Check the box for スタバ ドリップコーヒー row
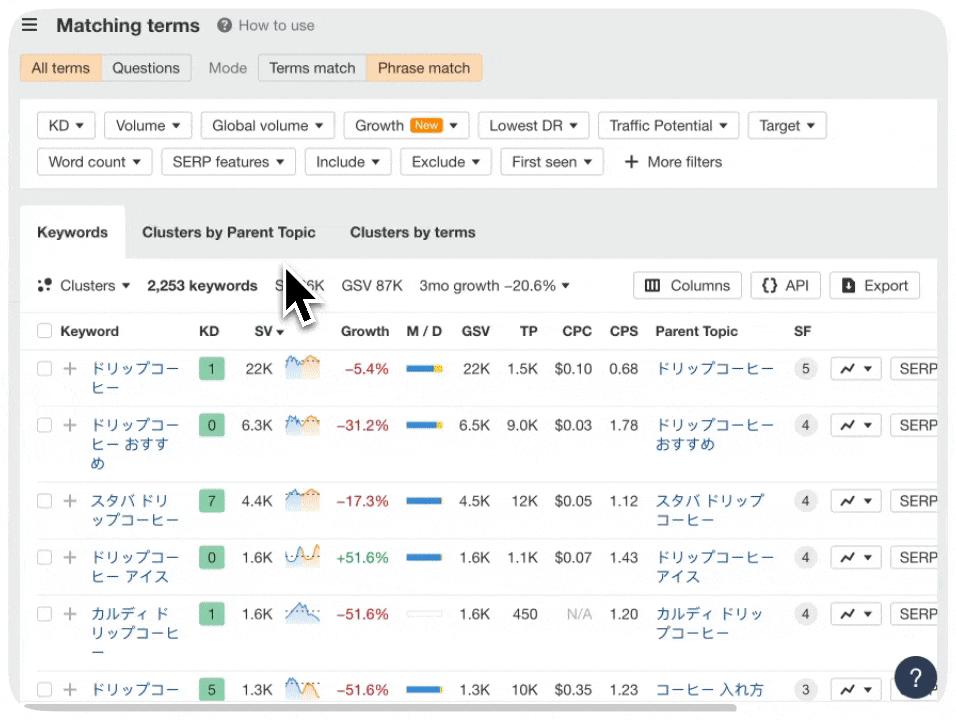Screen dimensions: 956x720 [x=44, y=501]
